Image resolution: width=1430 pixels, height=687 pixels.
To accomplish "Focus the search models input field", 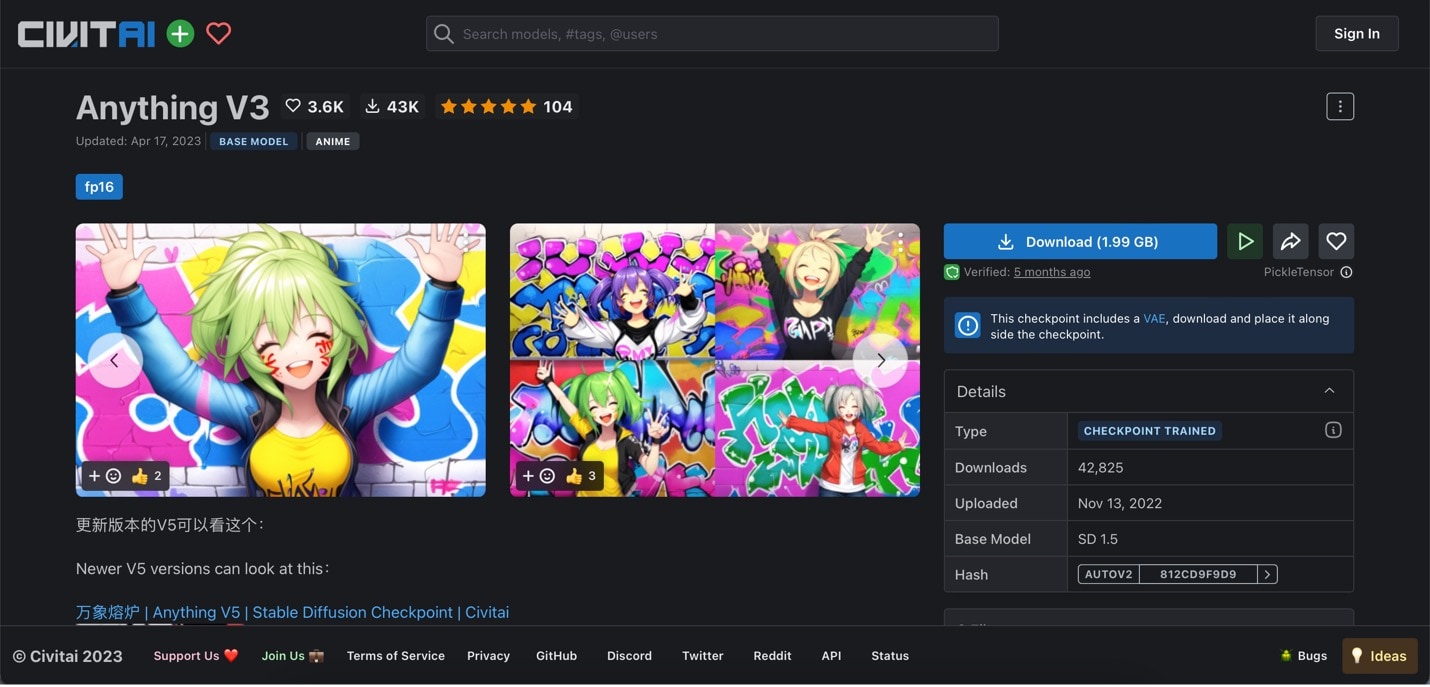I will 712,34.
